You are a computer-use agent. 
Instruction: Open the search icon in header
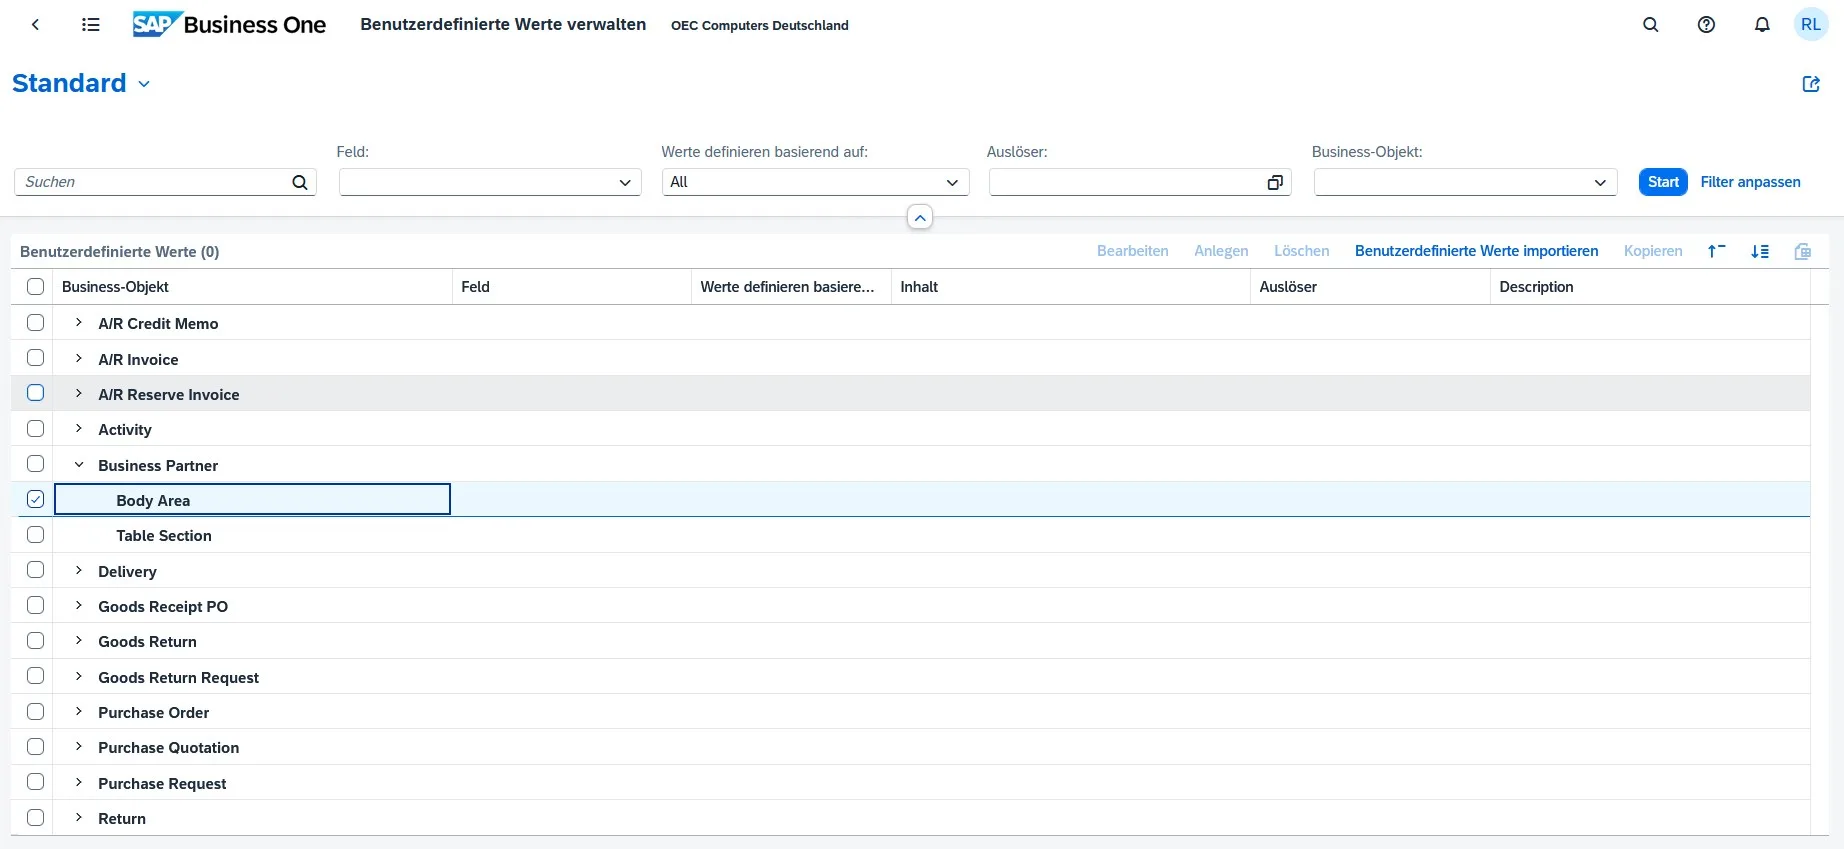[1651, 25]
